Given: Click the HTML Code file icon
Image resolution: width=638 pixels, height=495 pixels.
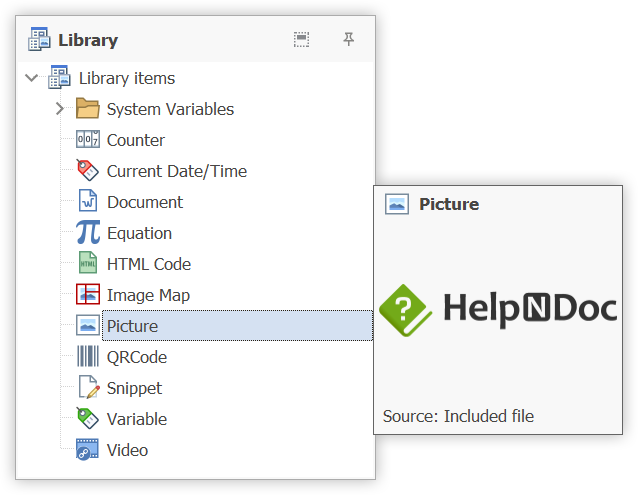Looking at the screenshot, I should tap(88, 263).
